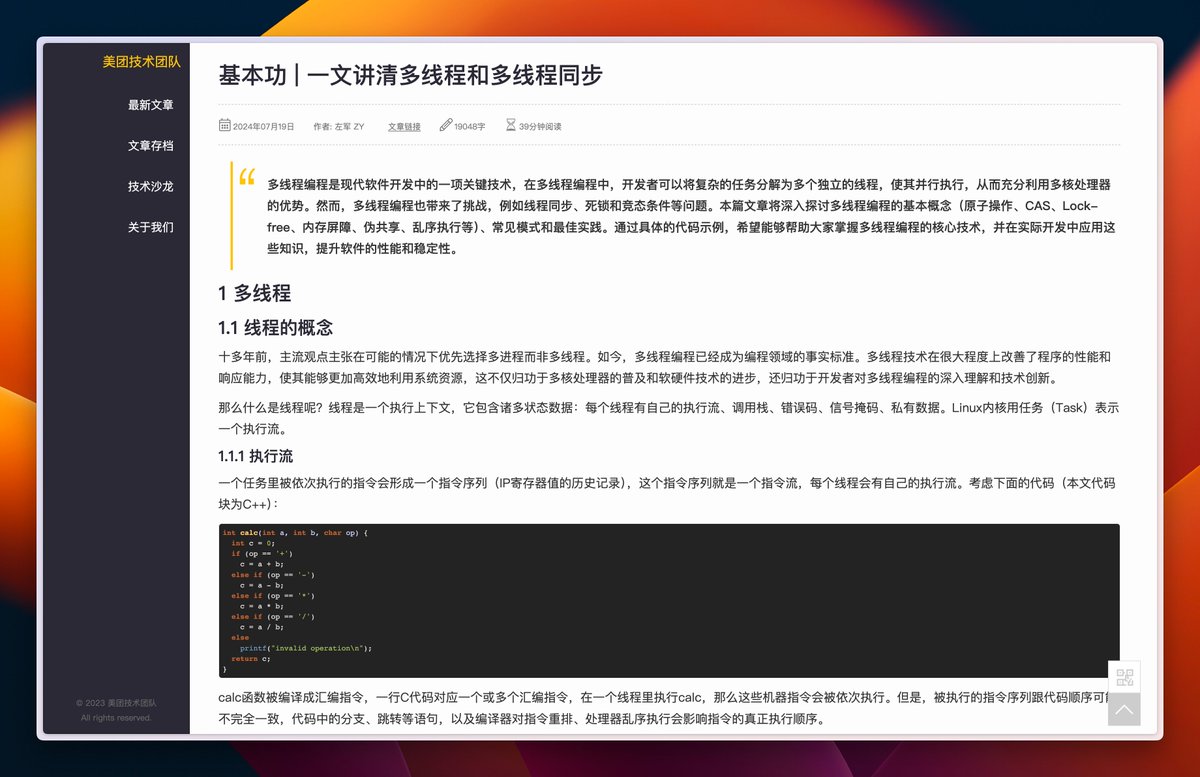Click the date 2024年07月19日
Screen dimensions: 1200x777
(264, 127)
